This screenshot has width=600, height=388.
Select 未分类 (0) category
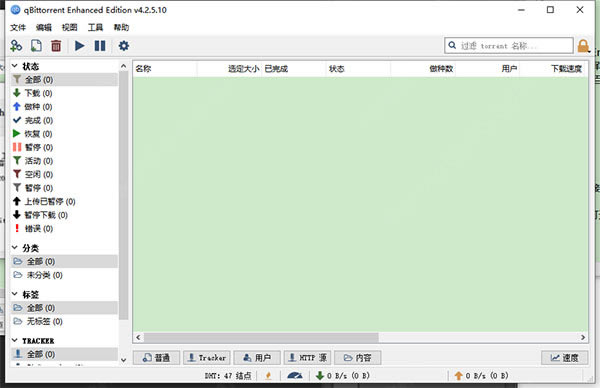[64, 275]
